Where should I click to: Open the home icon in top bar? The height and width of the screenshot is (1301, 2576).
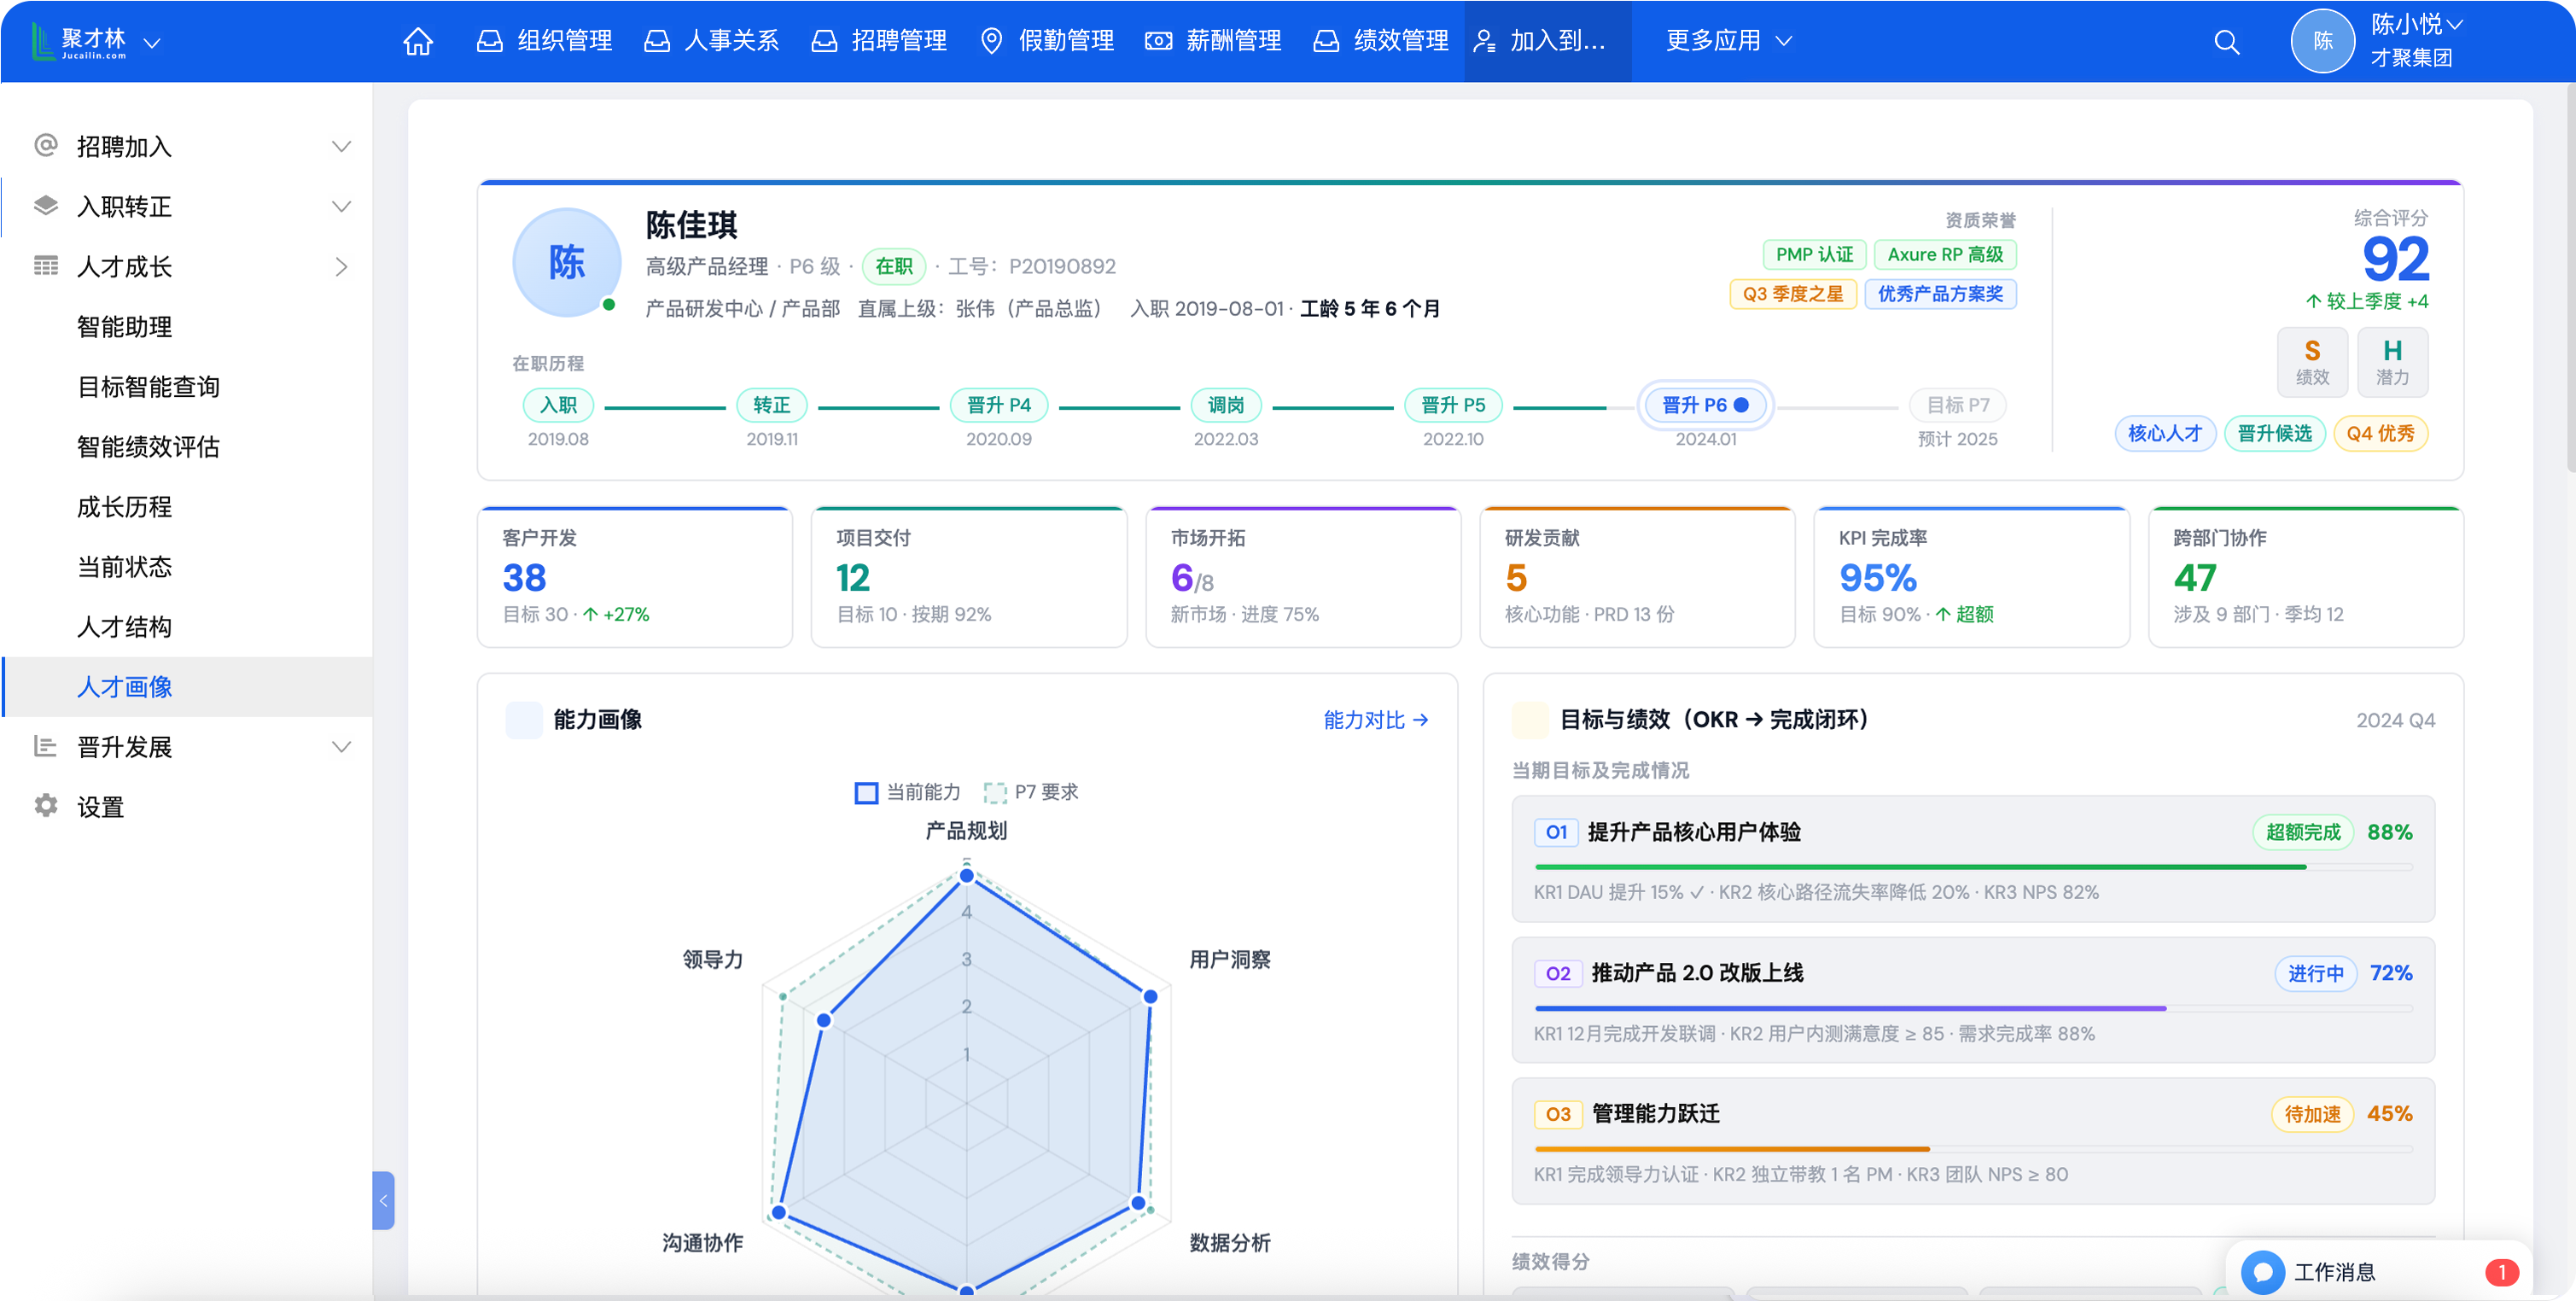pos(418,41)
